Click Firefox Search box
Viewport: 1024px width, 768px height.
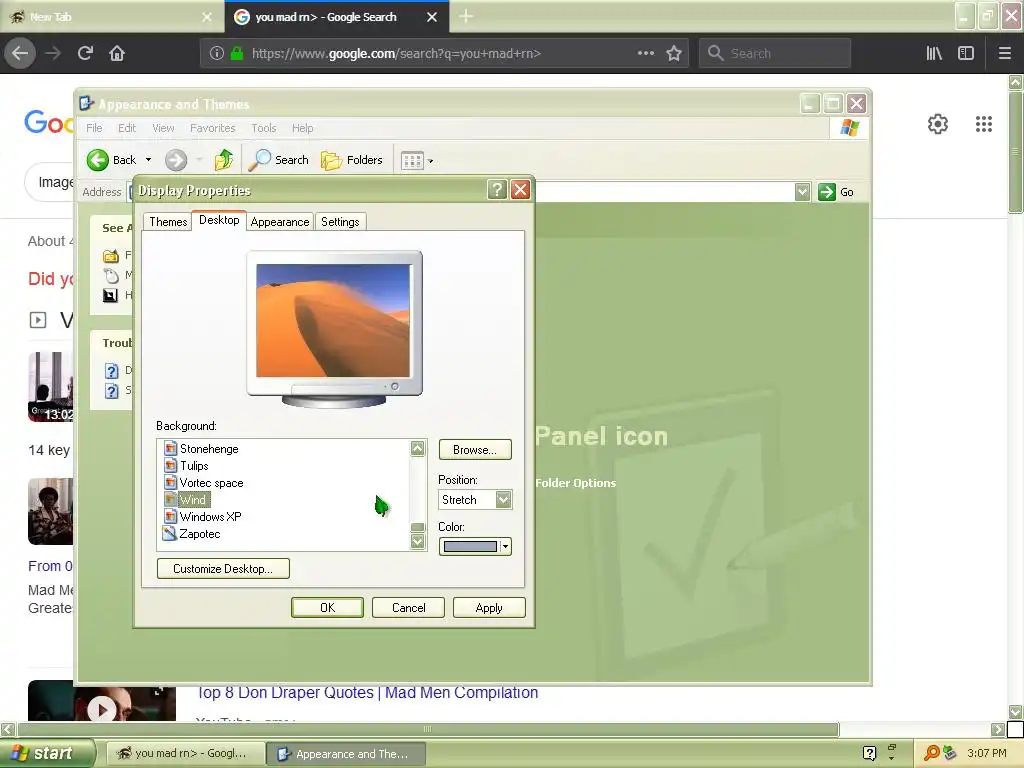tap(775, 54)
